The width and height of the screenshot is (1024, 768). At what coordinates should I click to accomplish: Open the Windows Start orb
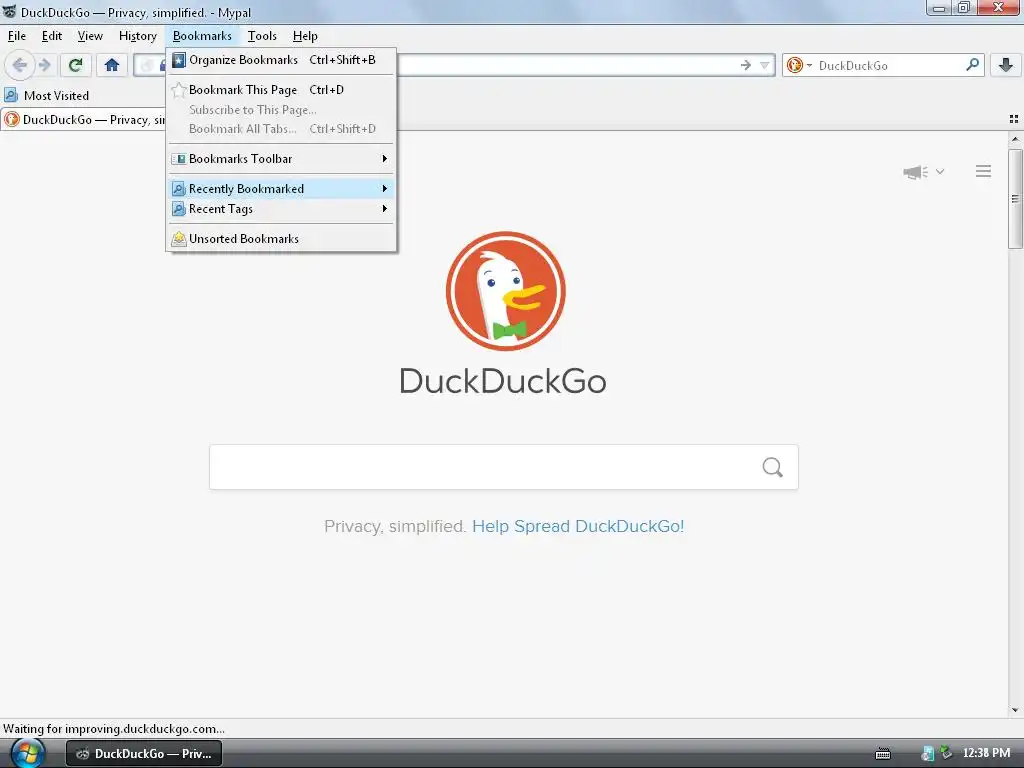point(27,753)
